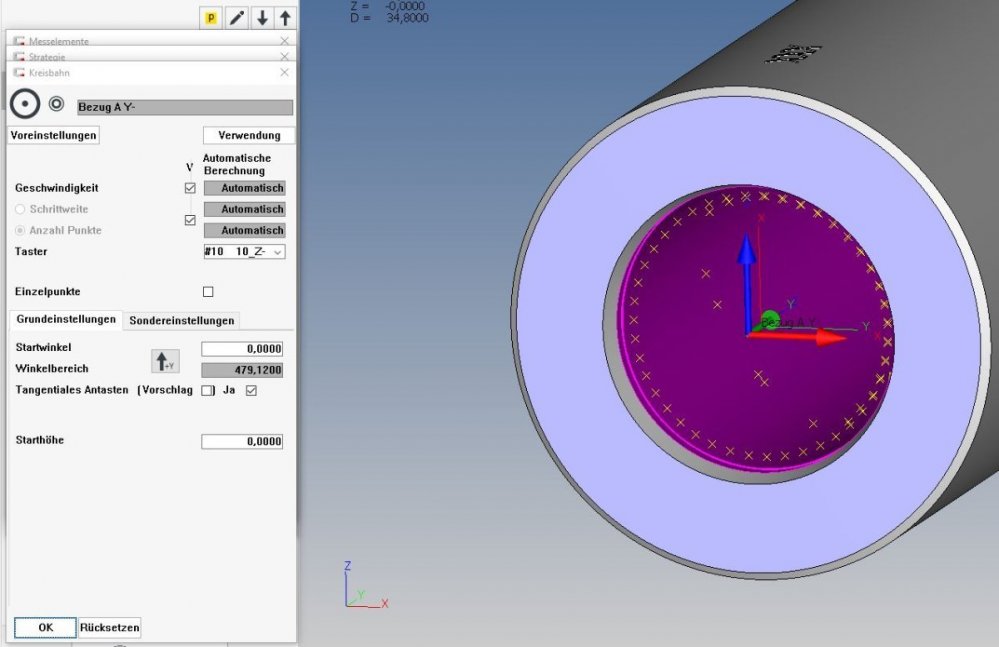
Task: Open the Verwendung options
Action: 249,135
